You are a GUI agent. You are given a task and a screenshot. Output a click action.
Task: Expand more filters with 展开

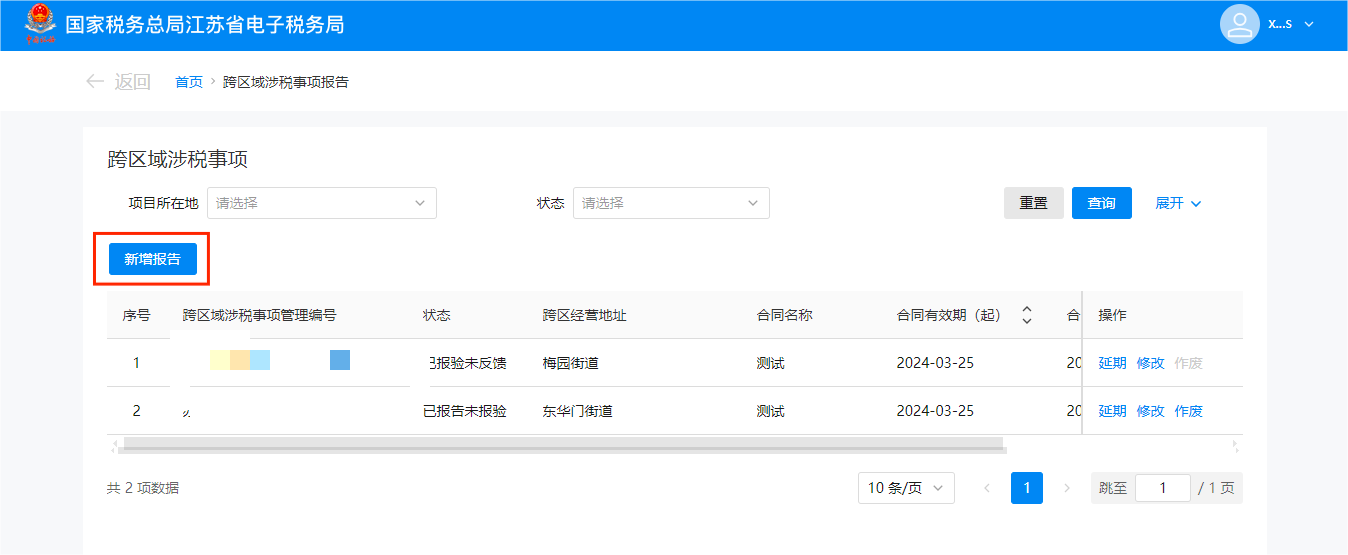(1178, 203)
